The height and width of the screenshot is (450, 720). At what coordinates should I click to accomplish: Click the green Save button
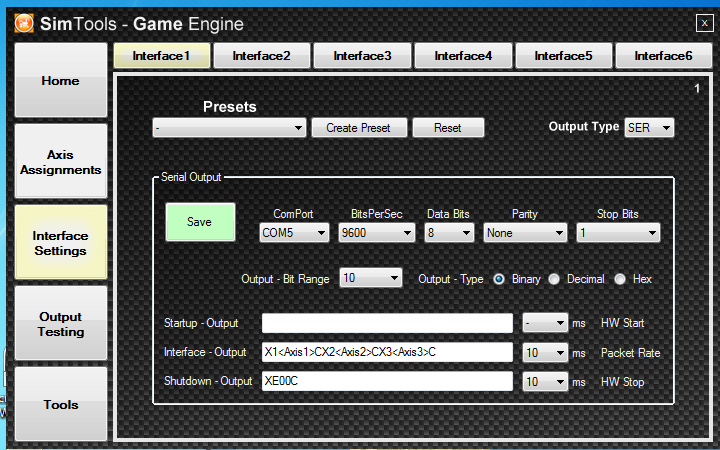200,222
